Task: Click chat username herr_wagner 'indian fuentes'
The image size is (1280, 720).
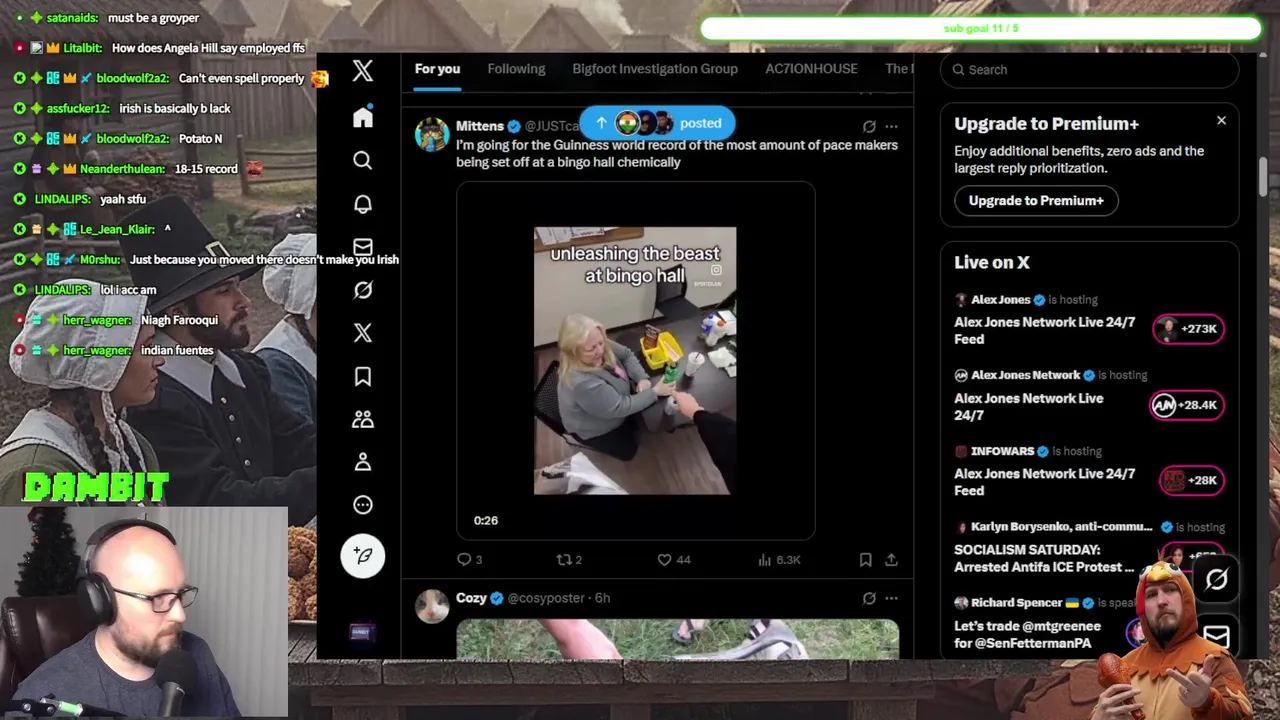Action: tap(96, 350)
